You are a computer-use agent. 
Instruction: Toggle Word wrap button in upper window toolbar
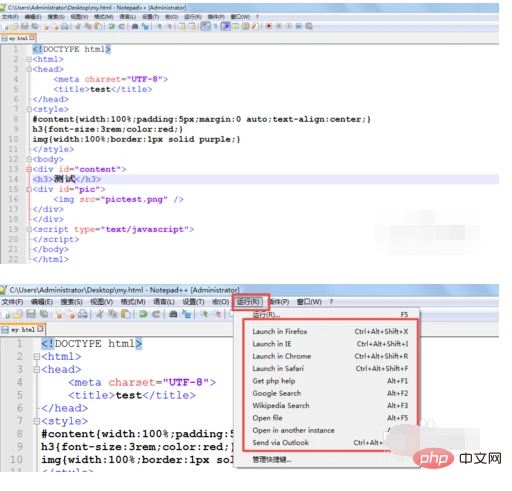206,26
